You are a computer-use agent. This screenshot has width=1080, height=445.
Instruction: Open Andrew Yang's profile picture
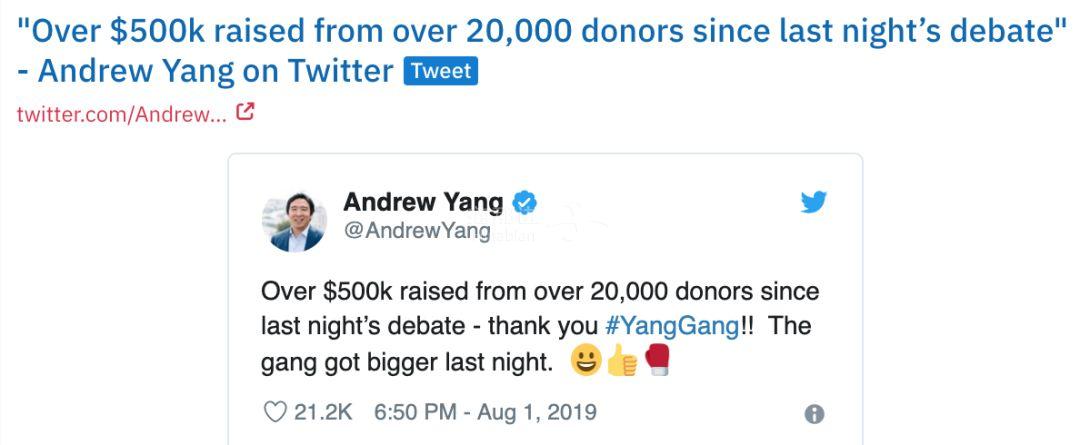point(294,220)
